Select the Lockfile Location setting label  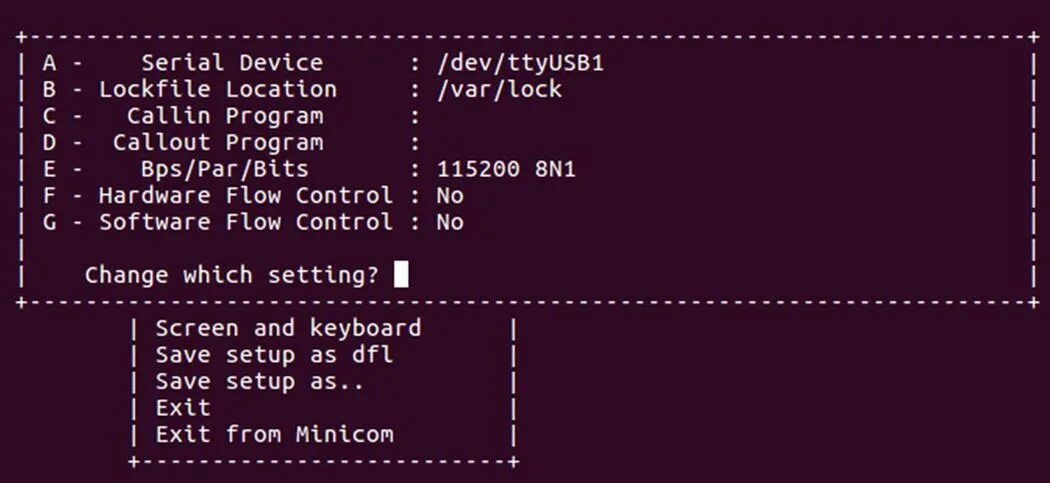[217, 89]
